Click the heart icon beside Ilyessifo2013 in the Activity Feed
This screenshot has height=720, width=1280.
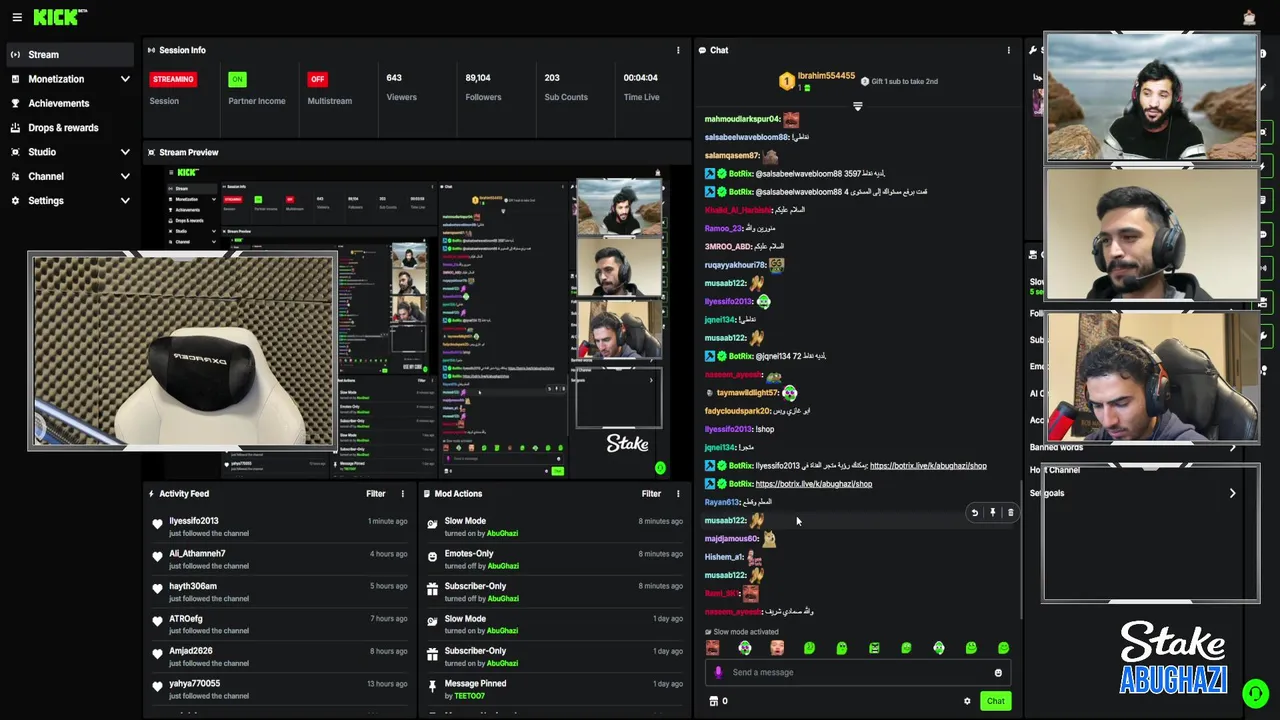pyautogui.click(x=157, y=524)
